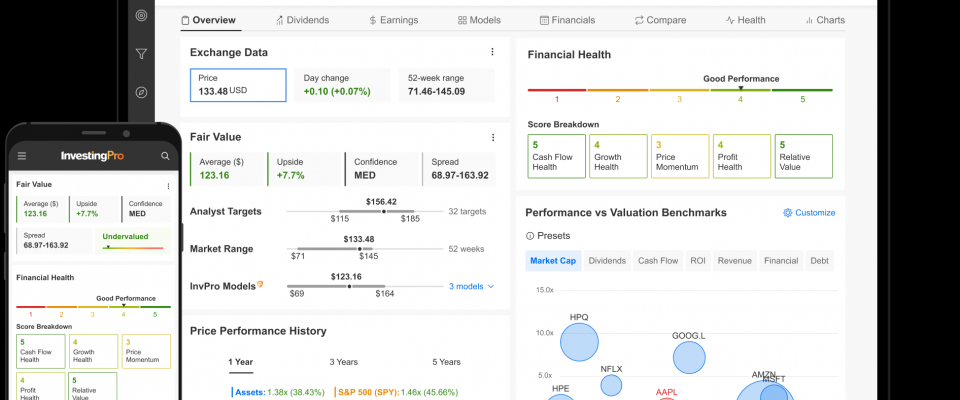Click Profit Health score card on desktop
The width and height of the screenshot is (960, 400).
coord(742,156)
